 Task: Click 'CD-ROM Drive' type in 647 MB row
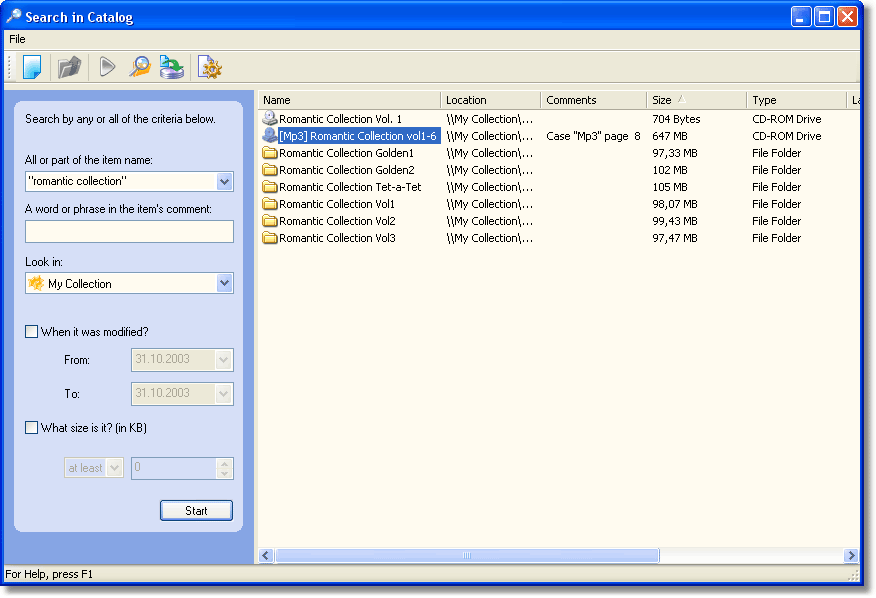click(x=787, y=136)
